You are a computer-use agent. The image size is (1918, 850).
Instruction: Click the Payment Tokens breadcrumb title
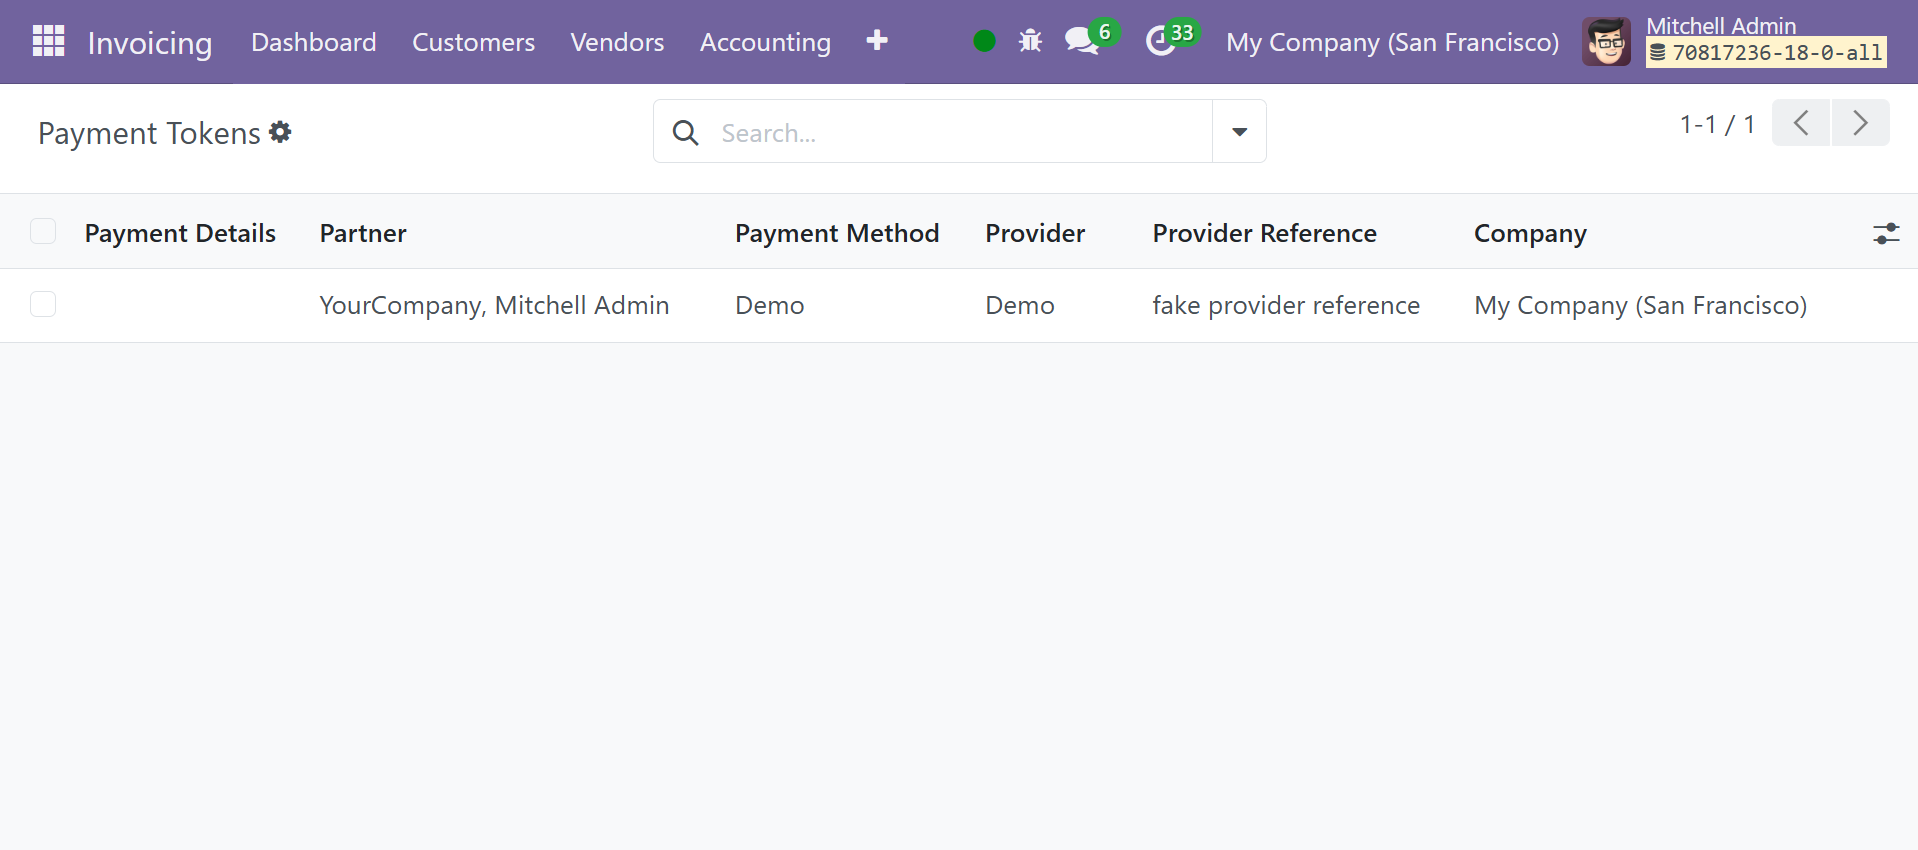click(149, 133)
